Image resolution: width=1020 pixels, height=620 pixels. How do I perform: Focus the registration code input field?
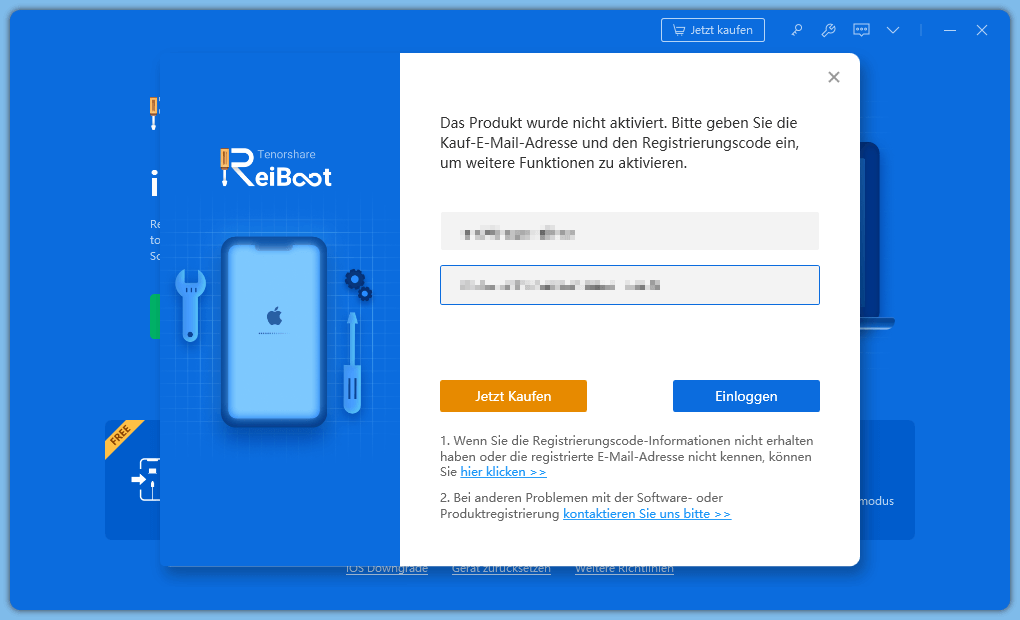(630, 285)
